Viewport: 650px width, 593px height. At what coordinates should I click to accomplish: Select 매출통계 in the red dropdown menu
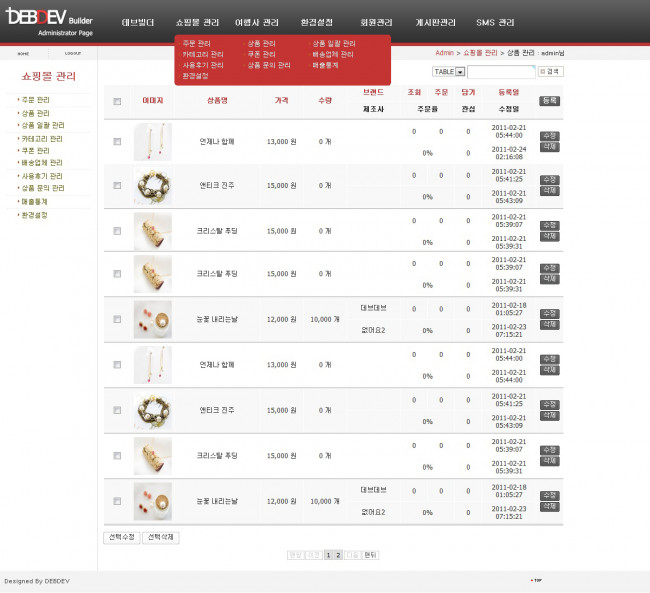(x=325, y=65)
